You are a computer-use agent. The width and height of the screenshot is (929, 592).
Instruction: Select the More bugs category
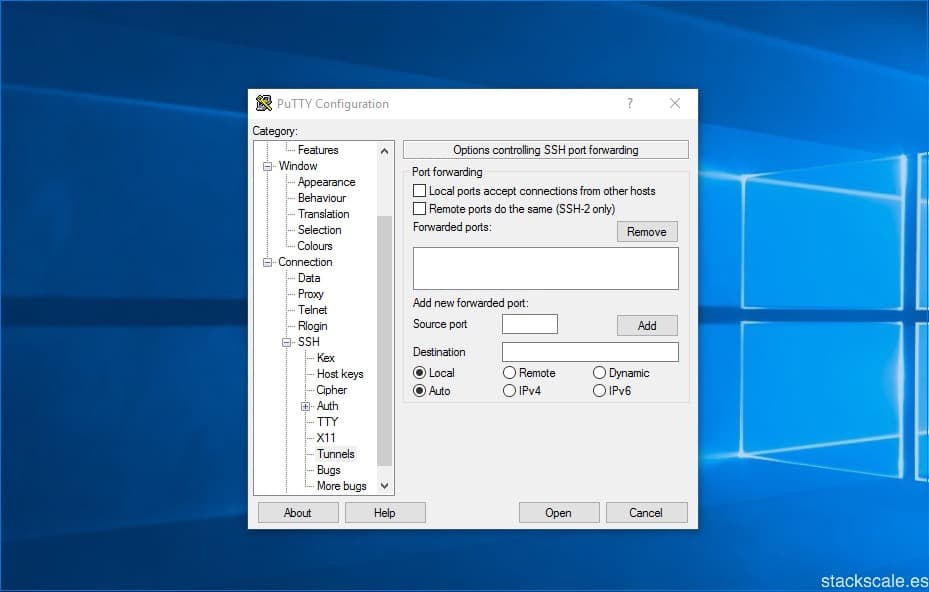tap(342, 486)
